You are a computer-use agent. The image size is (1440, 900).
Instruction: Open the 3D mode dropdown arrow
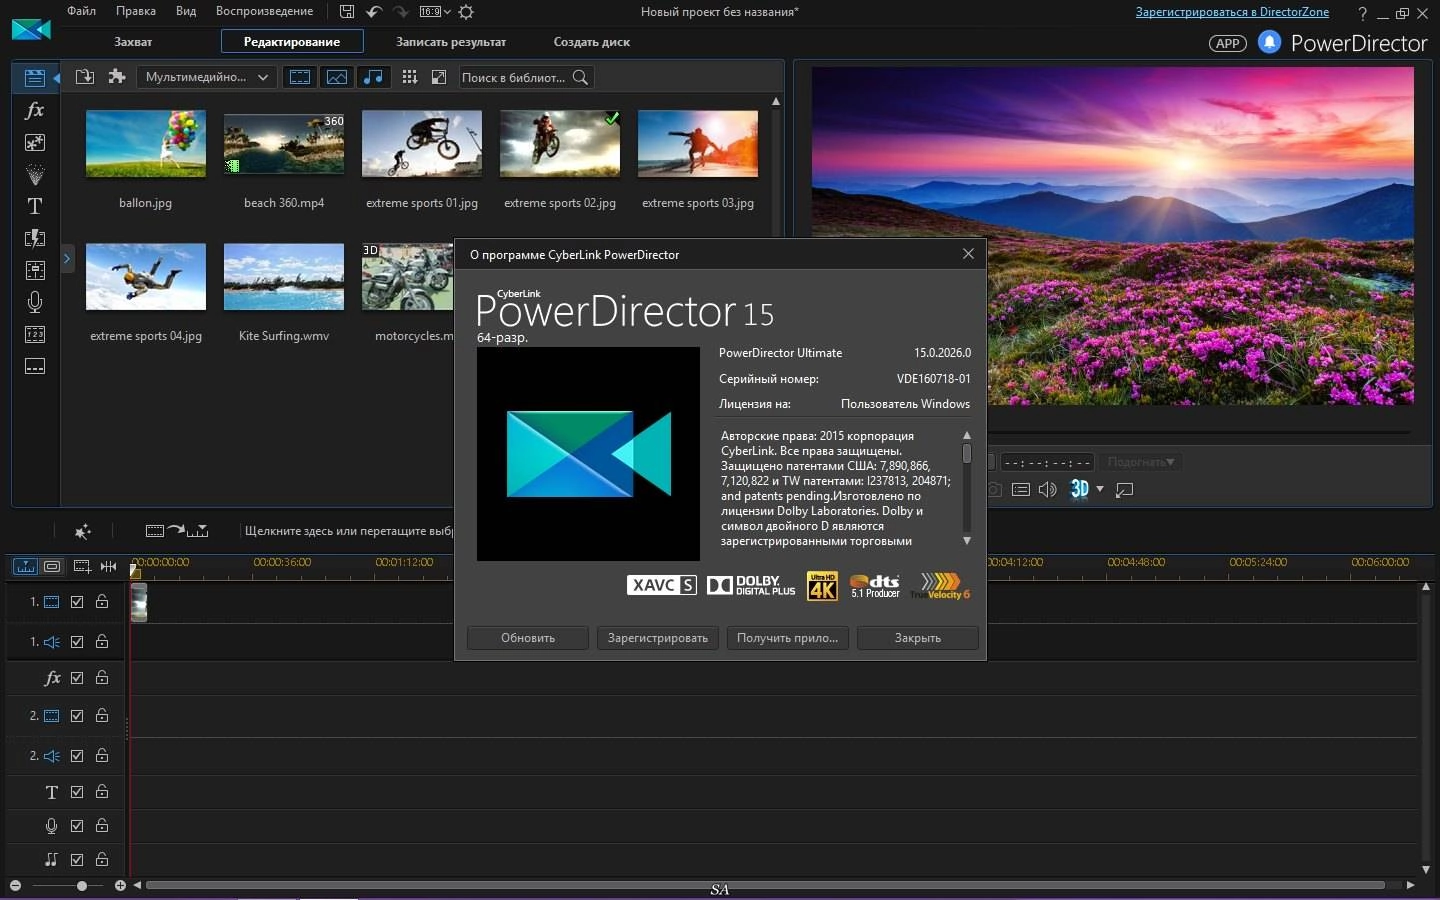pyautogui.click(x=1100, y=489)
